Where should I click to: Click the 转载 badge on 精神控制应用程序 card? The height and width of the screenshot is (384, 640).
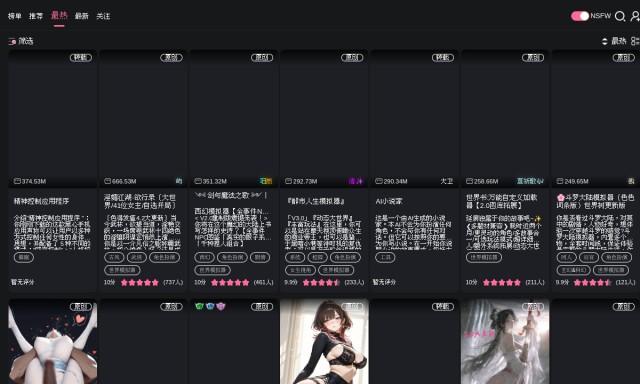coord(81,58)
